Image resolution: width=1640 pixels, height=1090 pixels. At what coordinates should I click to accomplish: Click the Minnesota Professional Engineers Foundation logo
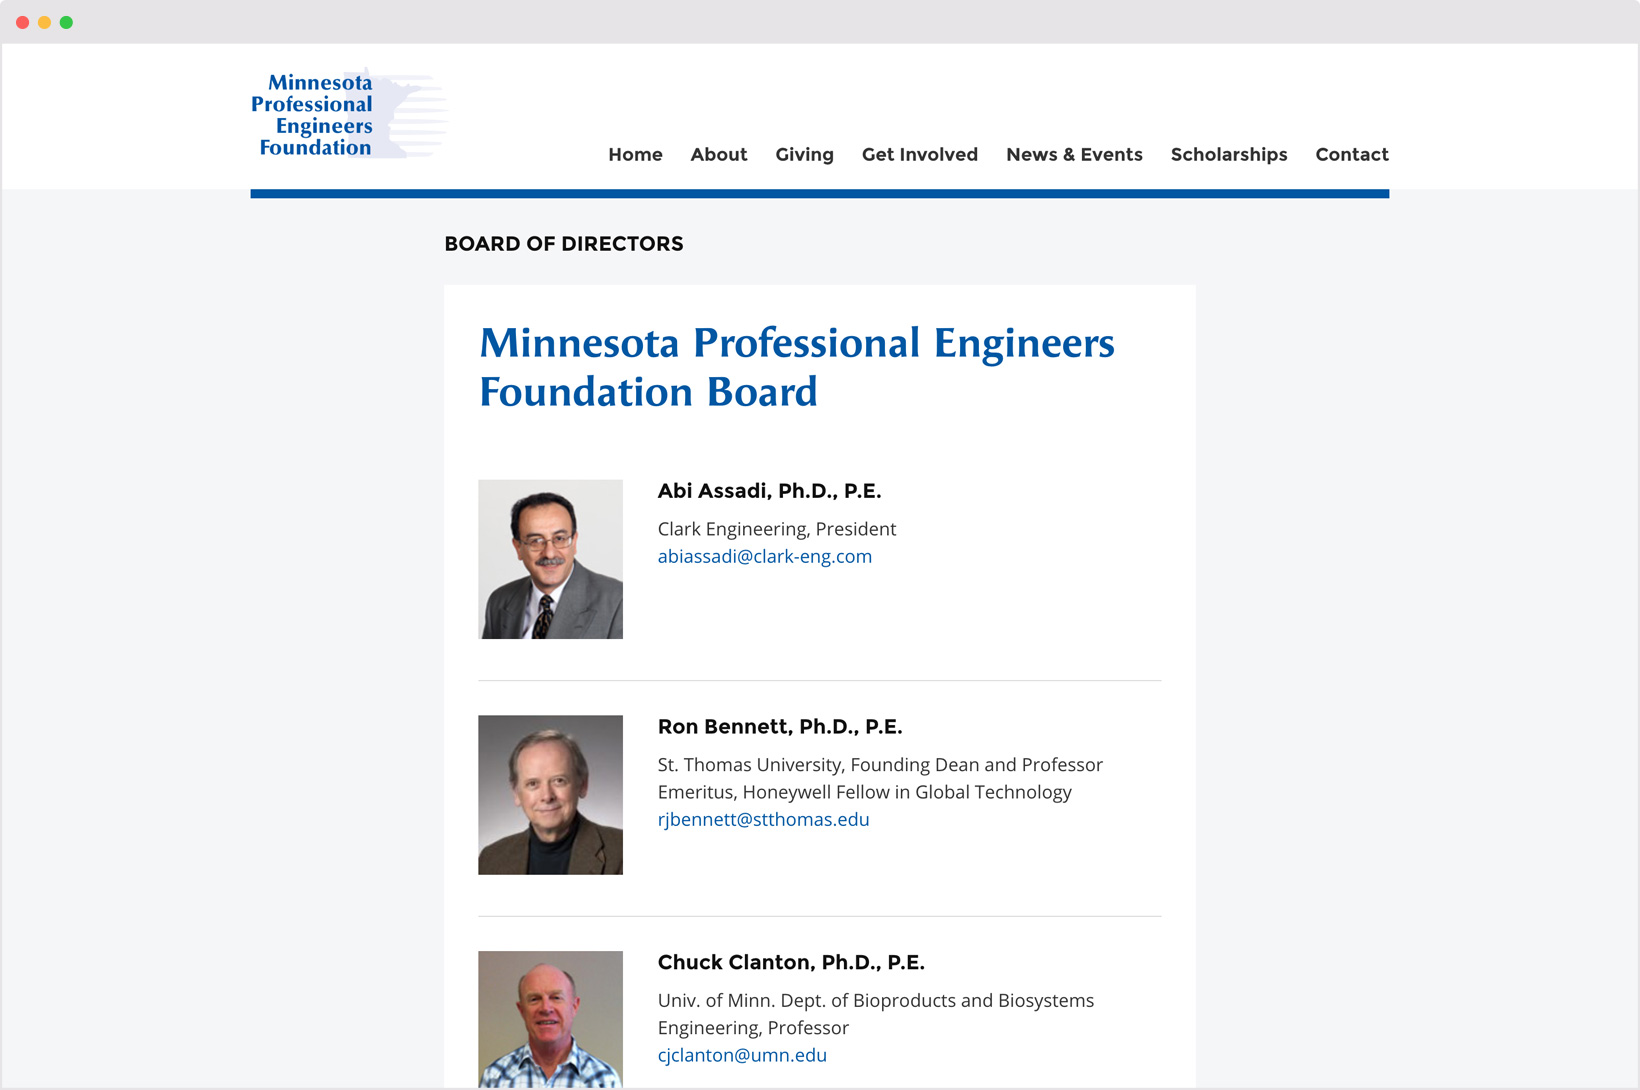click(x=348, y=114)
